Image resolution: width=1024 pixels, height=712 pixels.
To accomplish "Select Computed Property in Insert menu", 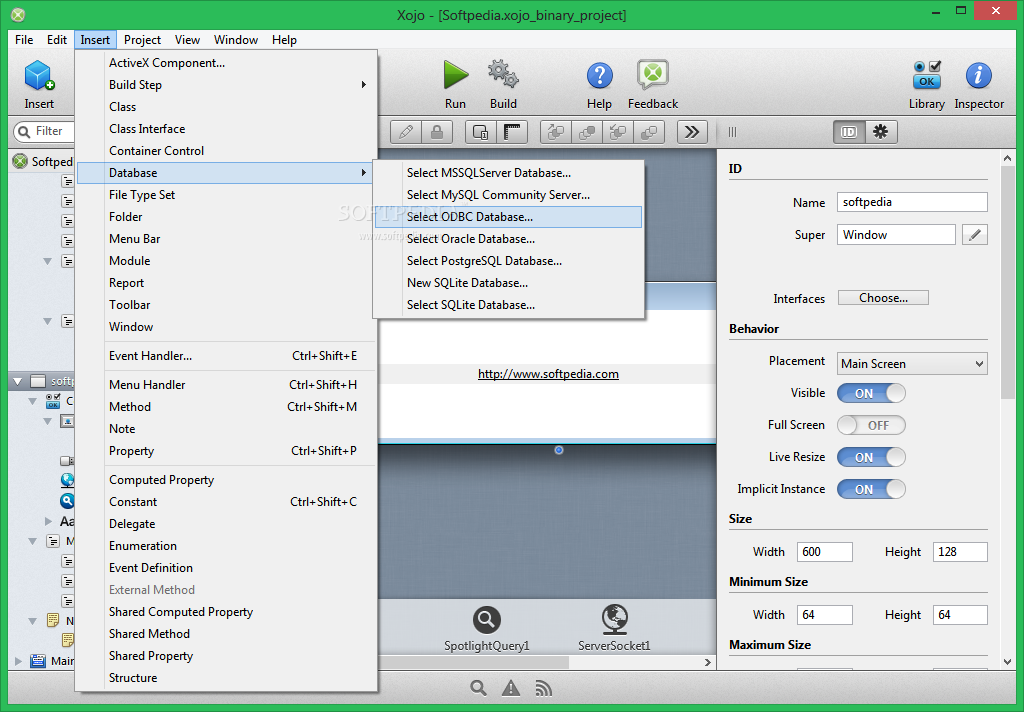I will tap(226, 480).
